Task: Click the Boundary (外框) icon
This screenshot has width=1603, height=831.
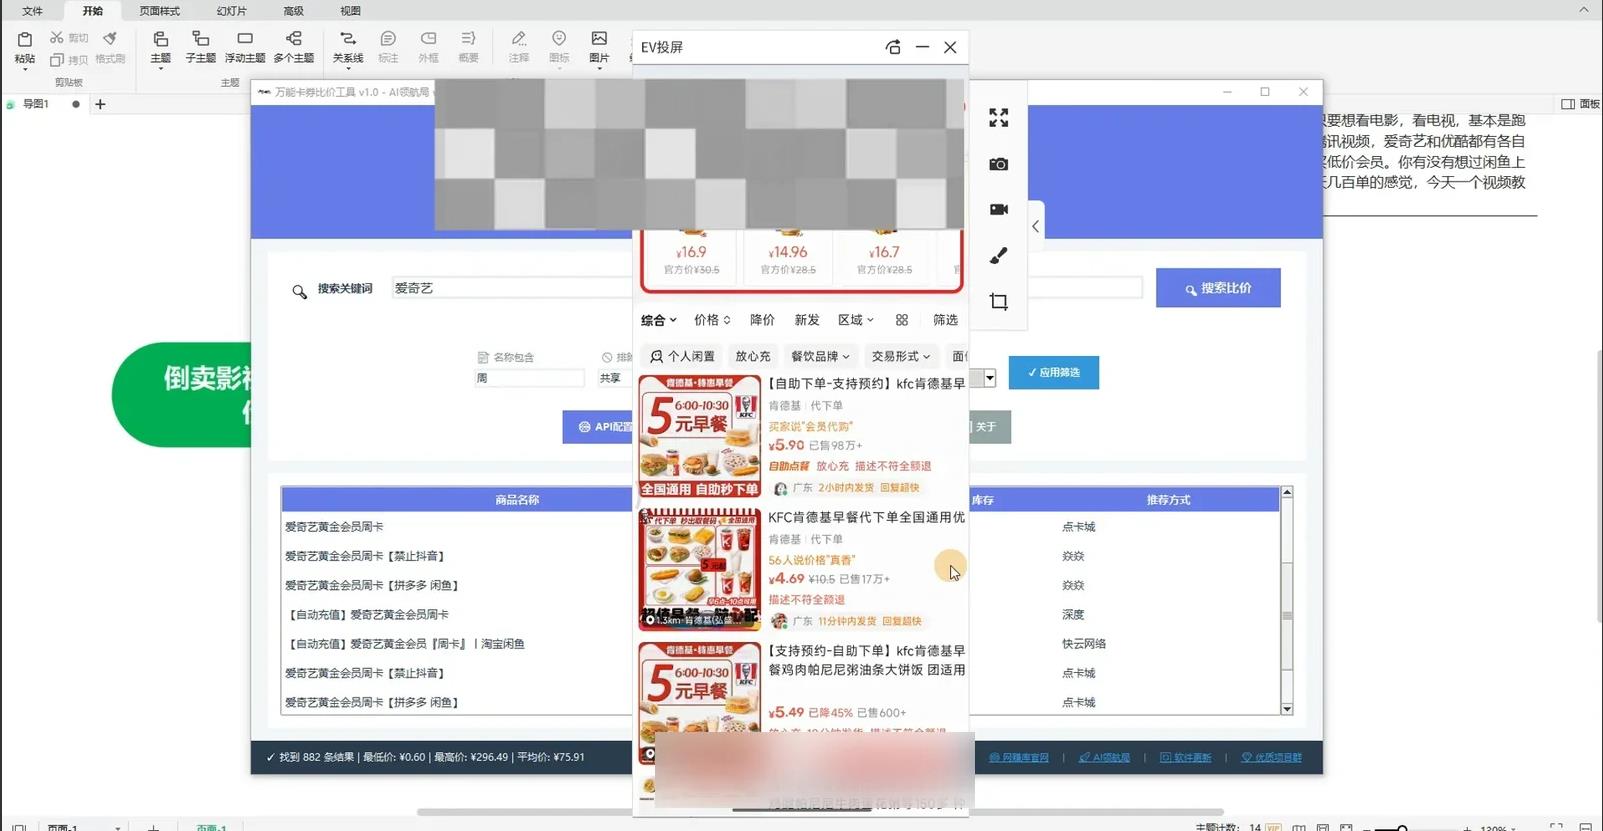Action: pos(428,39)
